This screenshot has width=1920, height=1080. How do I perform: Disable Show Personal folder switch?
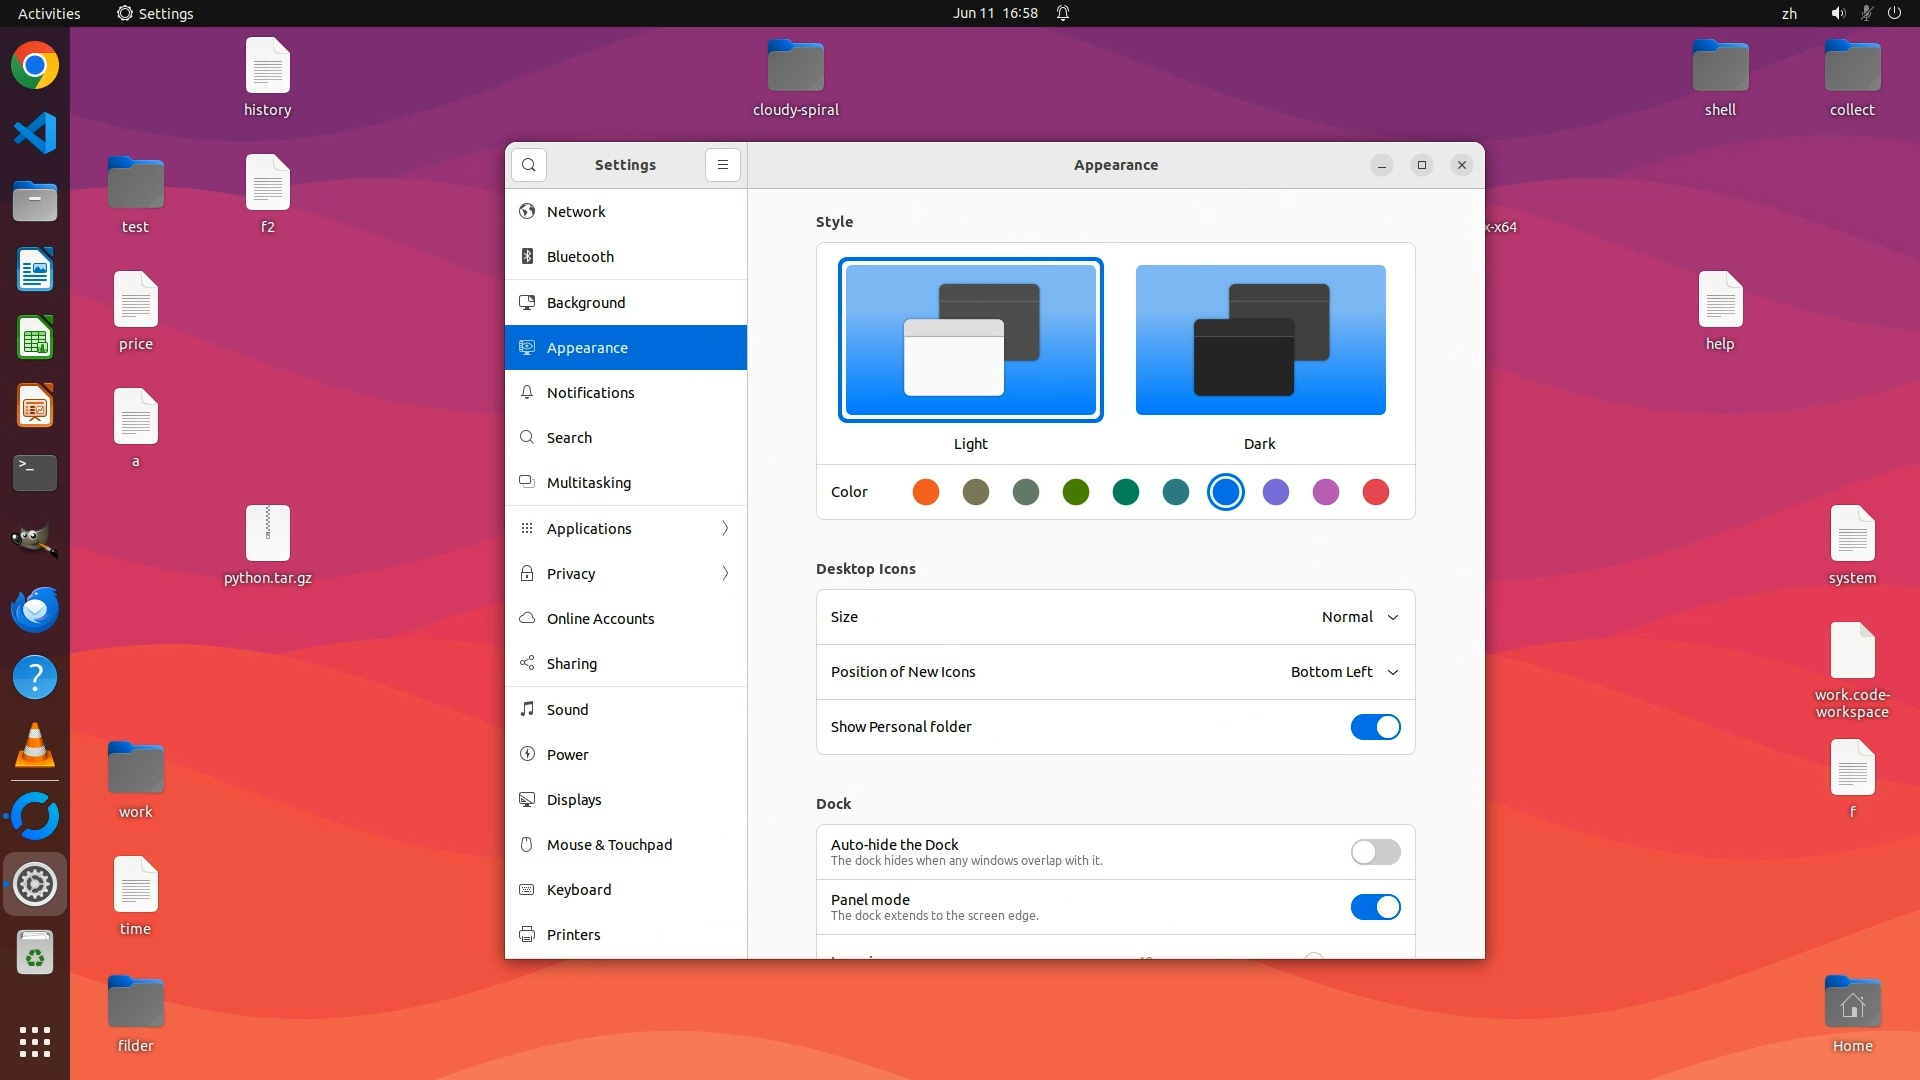(x=1375, y=727)
